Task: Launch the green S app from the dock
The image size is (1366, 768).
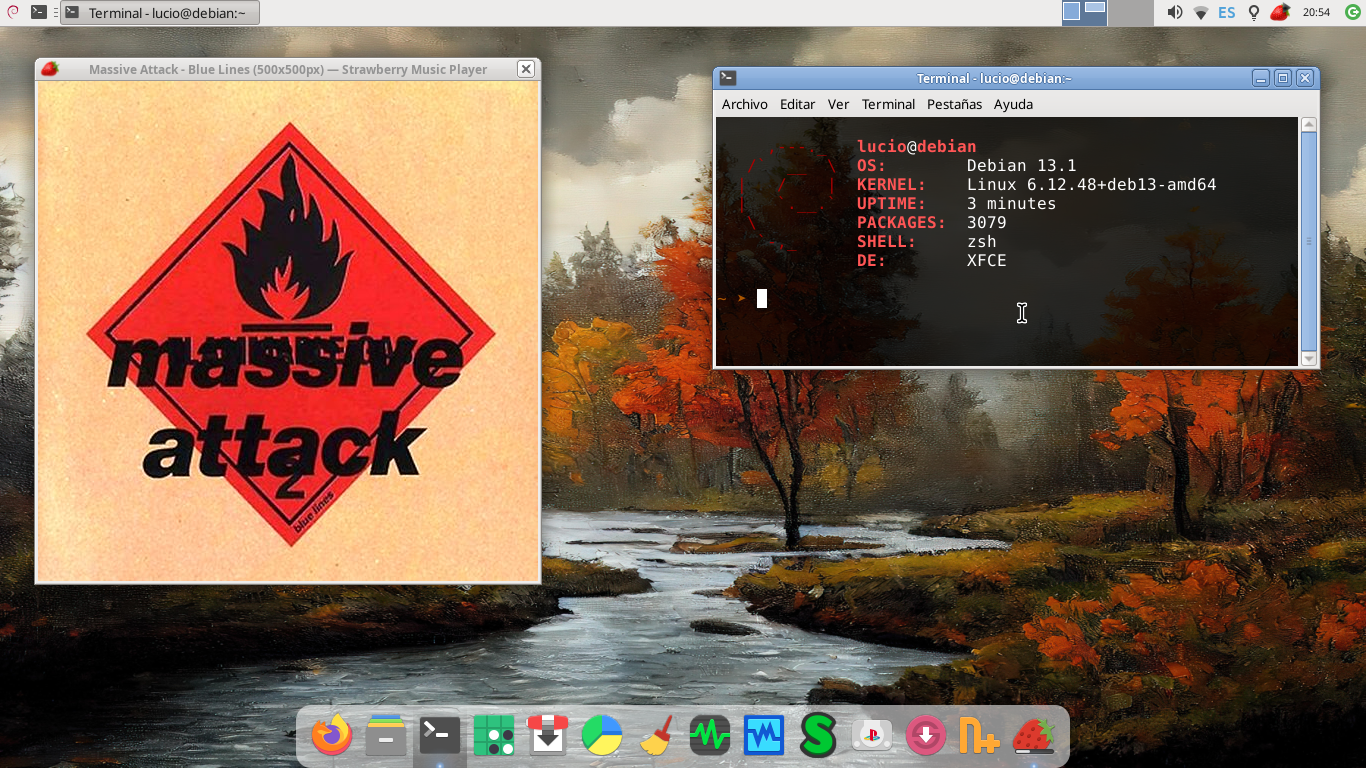Action: 818,736
